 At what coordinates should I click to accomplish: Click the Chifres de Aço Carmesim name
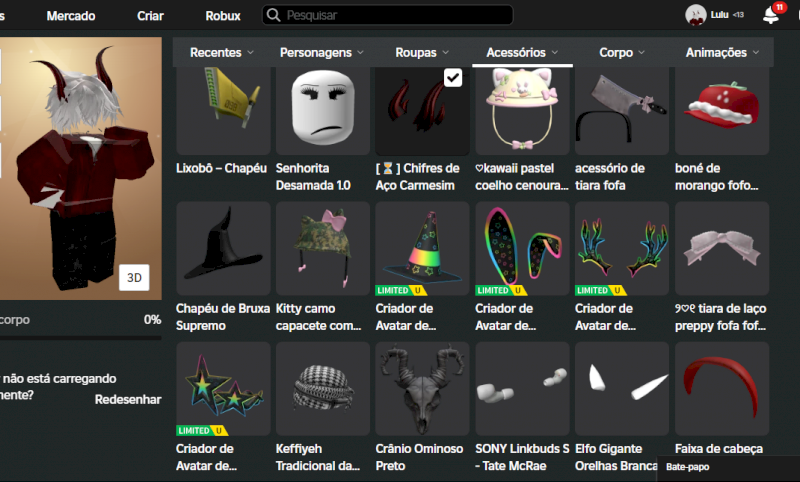click(417, 176)
